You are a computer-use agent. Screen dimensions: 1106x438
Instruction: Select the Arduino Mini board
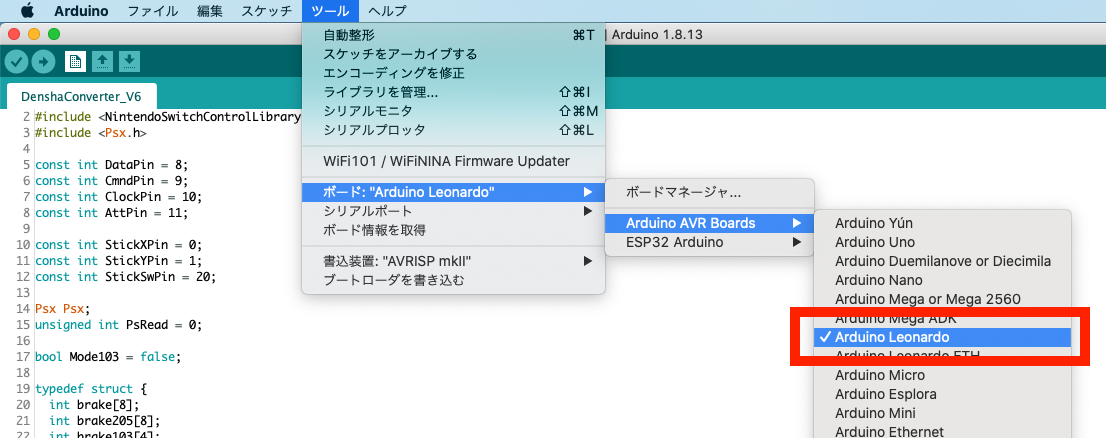942,413
